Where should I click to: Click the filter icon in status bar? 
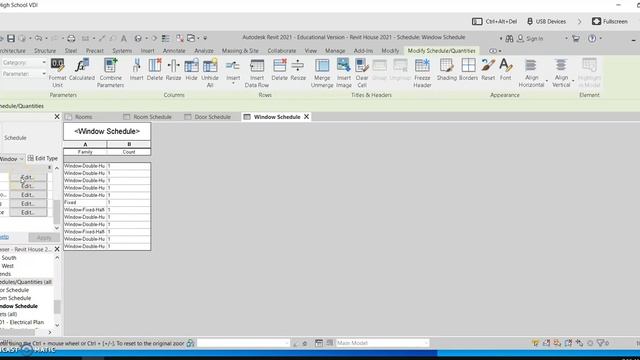[x=600, y=343]
